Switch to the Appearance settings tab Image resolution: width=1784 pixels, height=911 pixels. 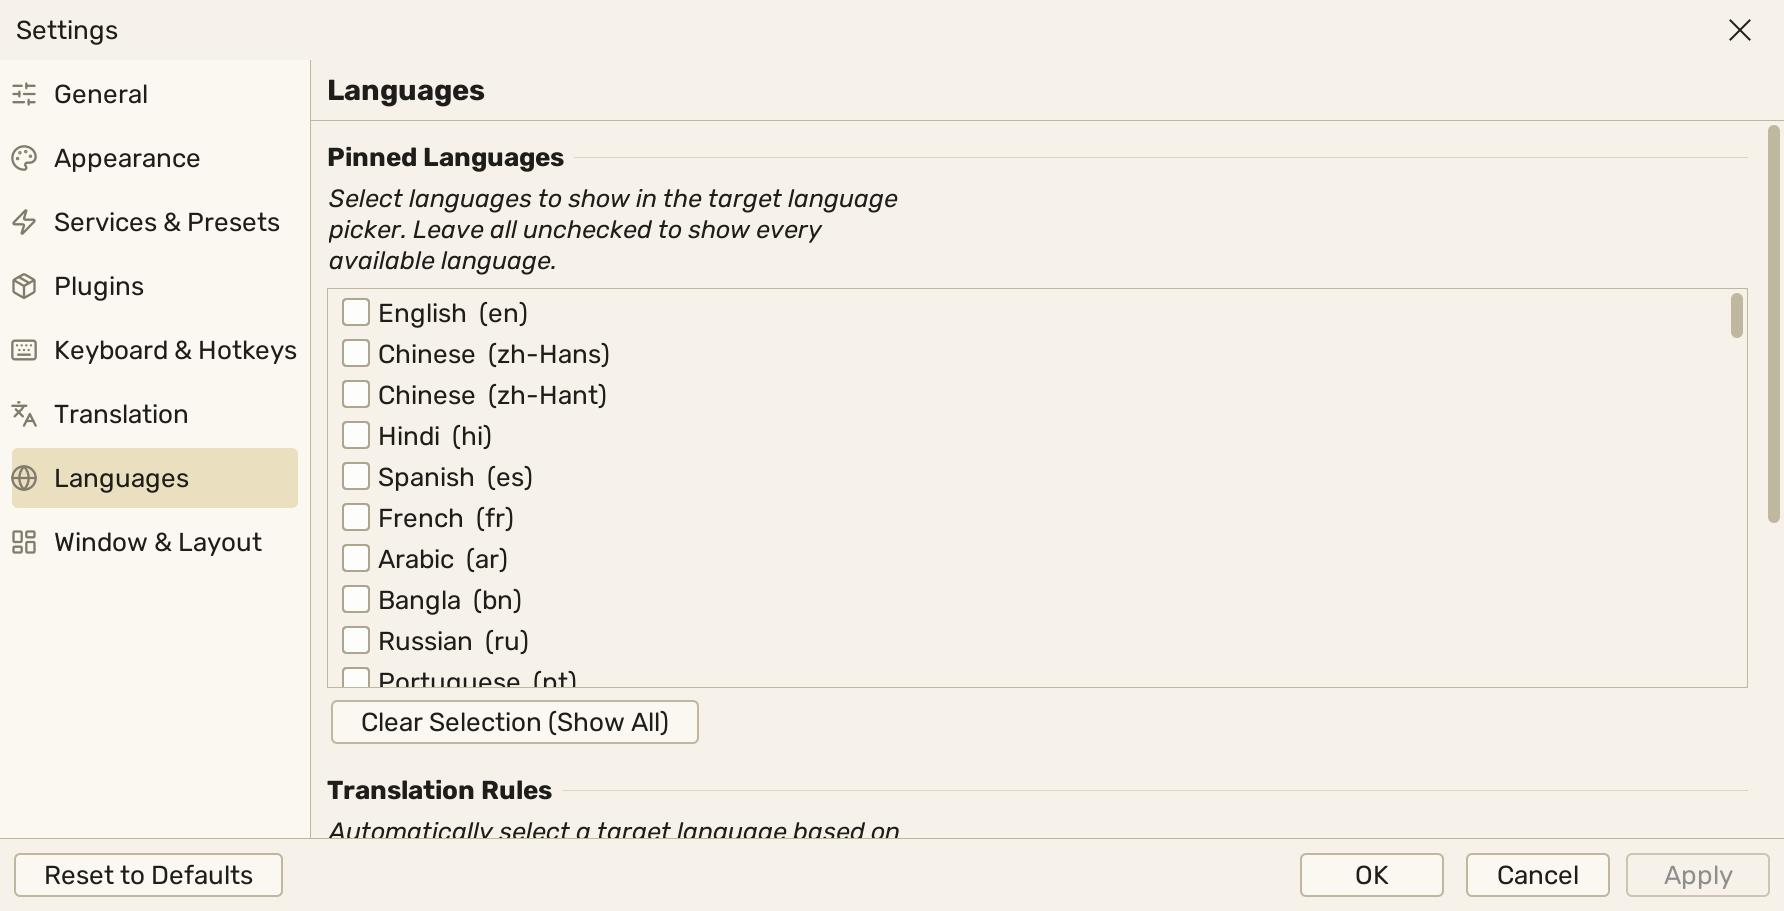pyautogui.click(x=155, y=158)
